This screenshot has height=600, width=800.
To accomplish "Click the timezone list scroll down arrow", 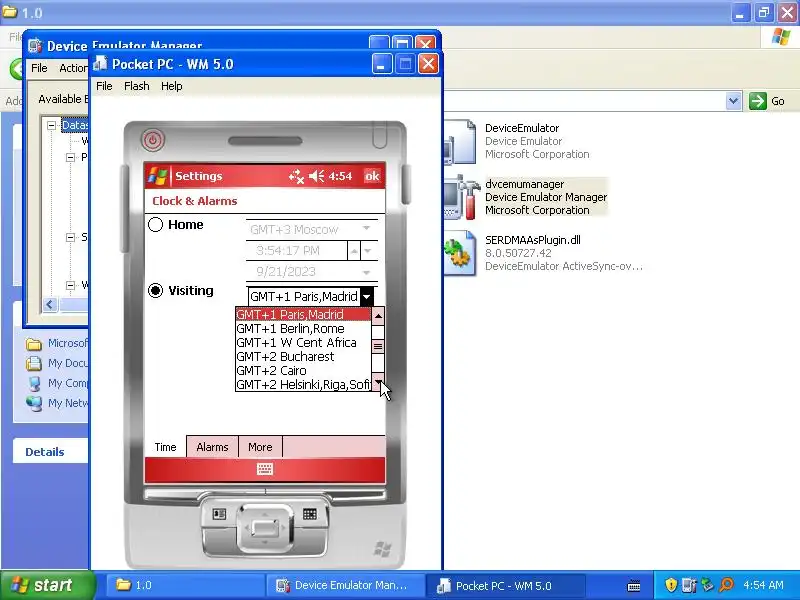I will (378, 382).
